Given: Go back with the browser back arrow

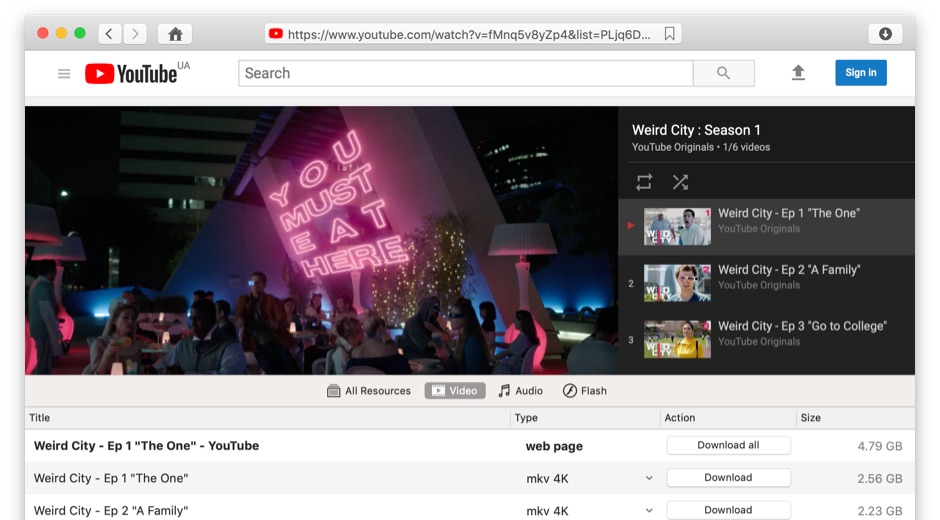Looking at the screenshot, I should pos(110,34).
